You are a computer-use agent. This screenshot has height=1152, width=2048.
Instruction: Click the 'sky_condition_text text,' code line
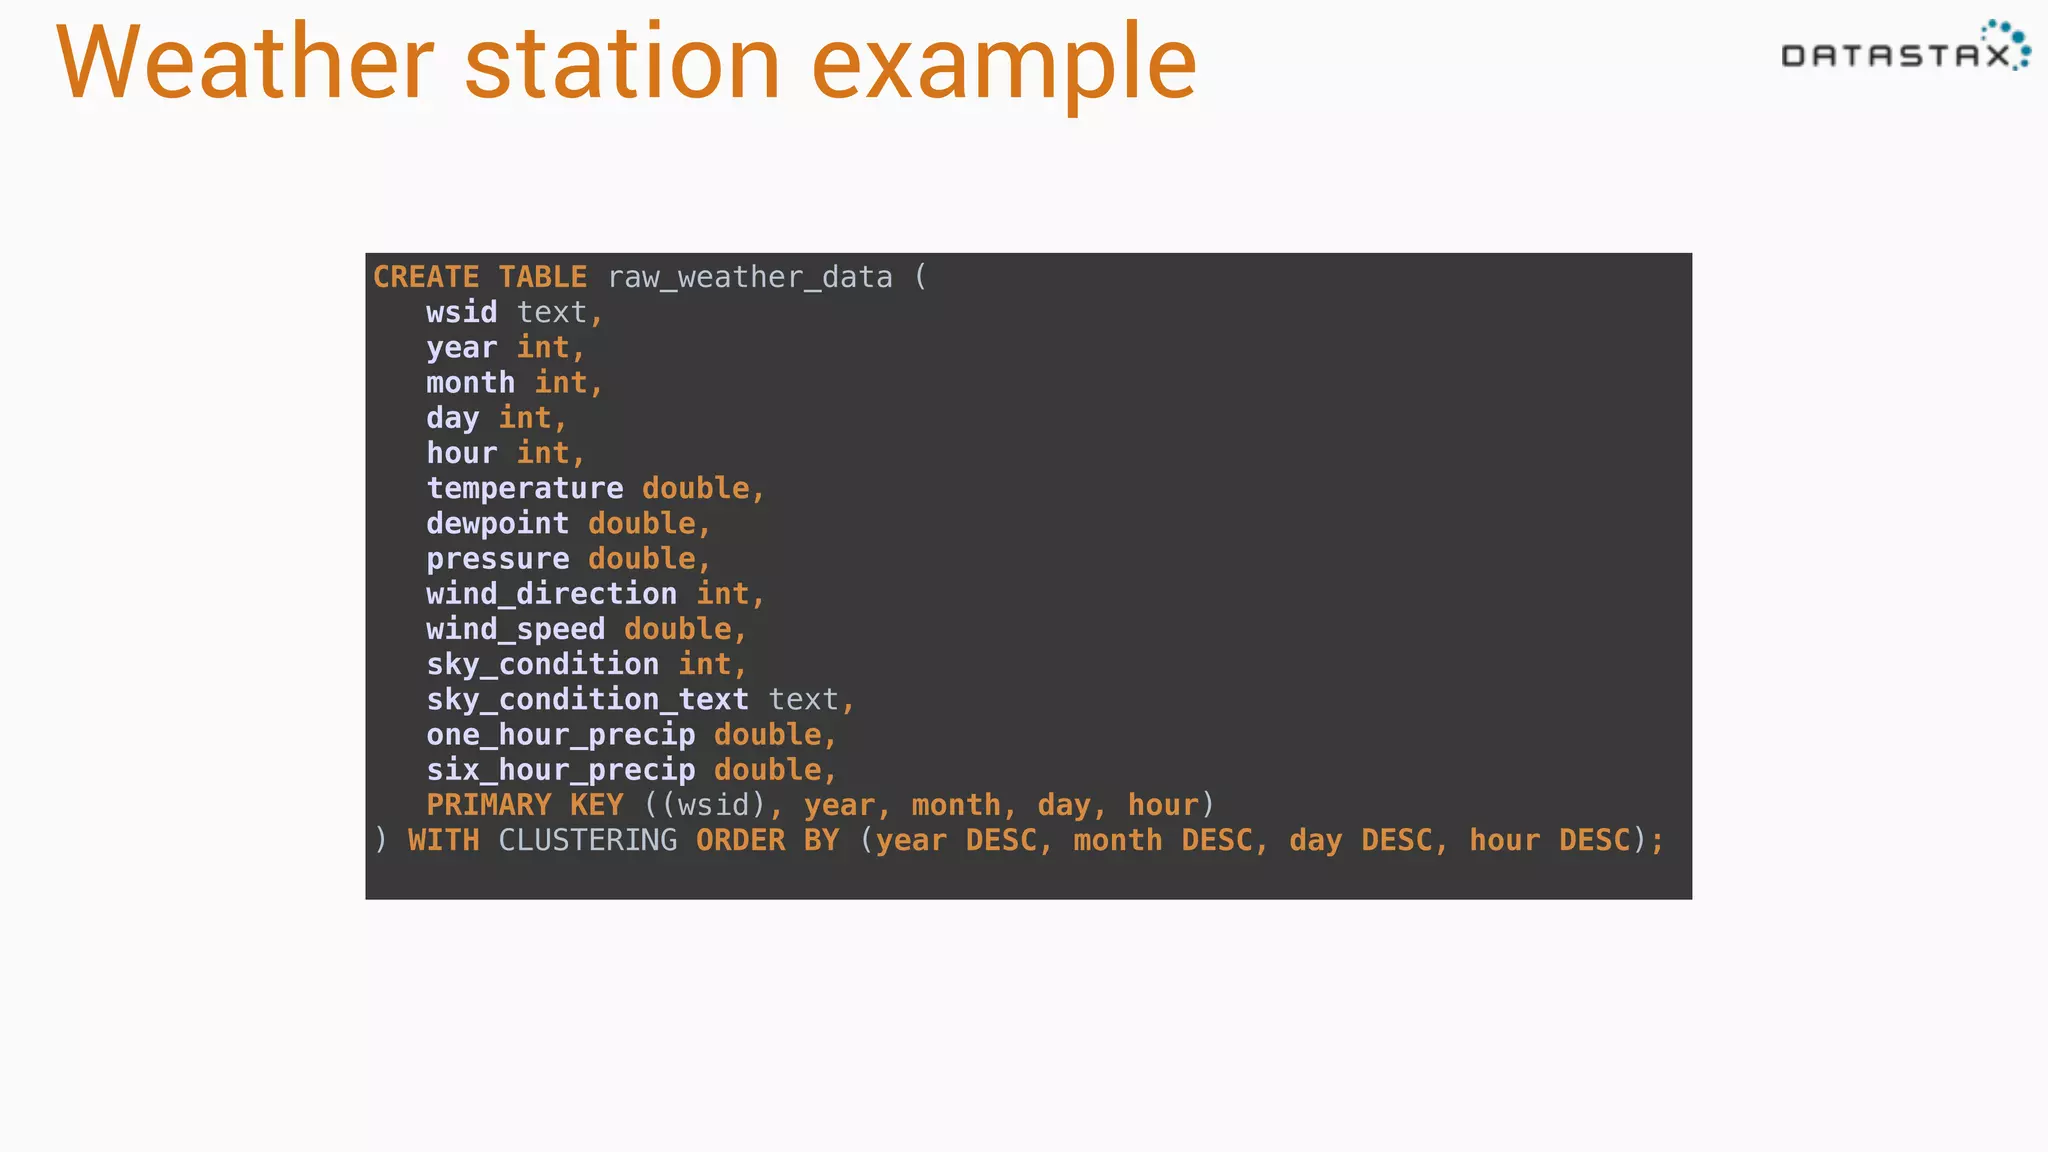pyautogui.click(x=640, y=699)
